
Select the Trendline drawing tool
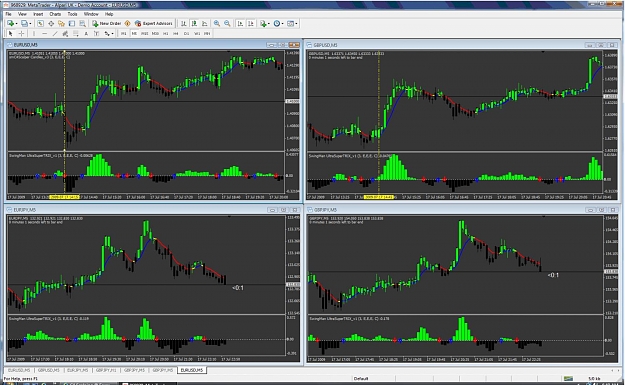pyautogui.click(x=55, y=33)
